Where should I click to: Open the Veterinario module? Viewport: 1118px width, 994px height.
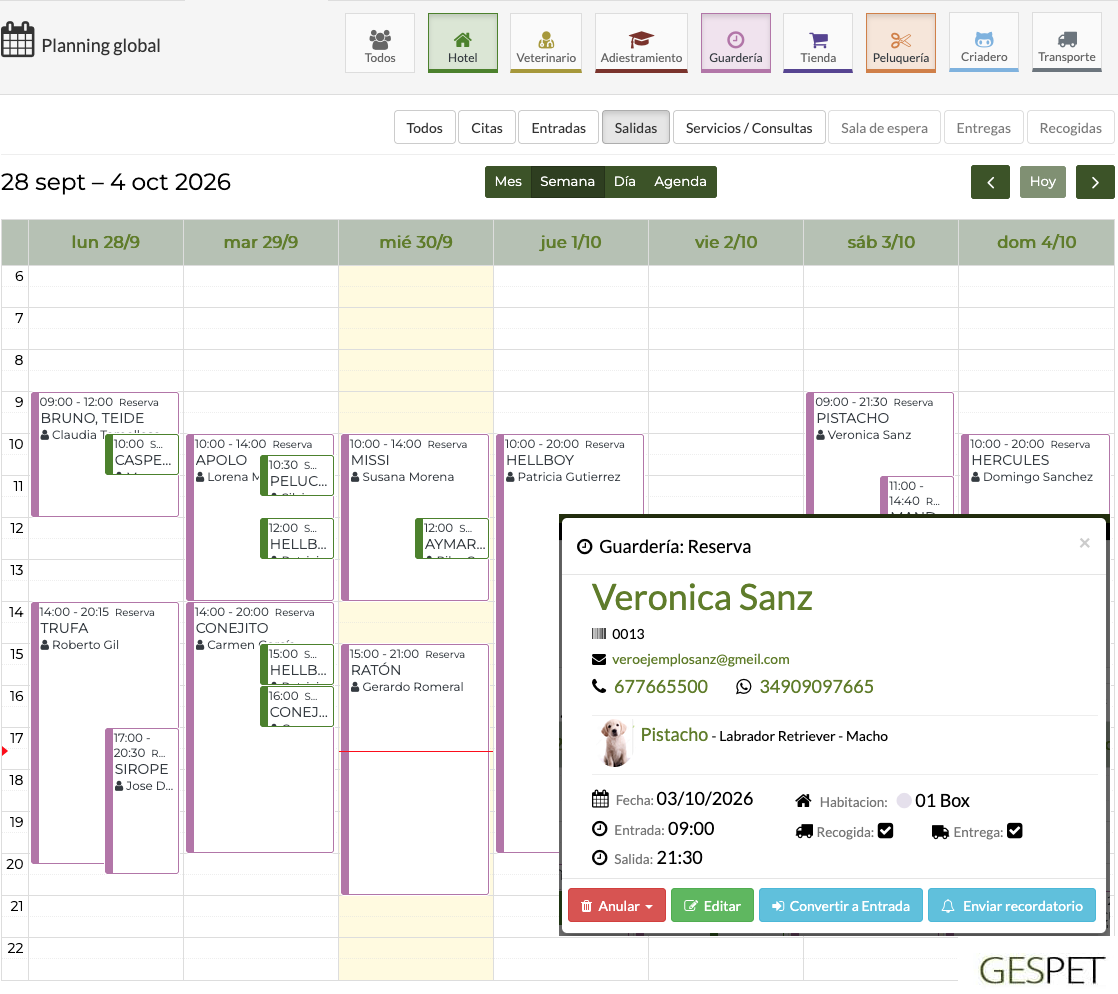point(545,43)
